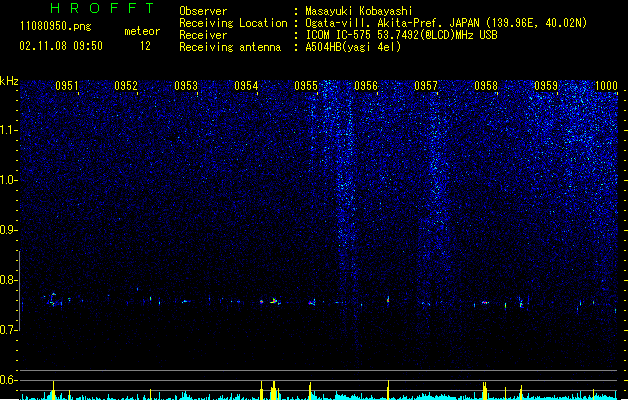
Task: Click the kHz axis unit label
Action: pos(9,81)
